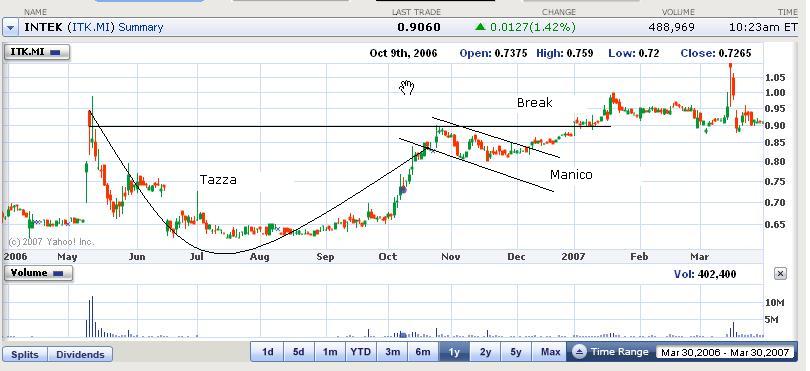Click the volume figure 488,969
Image resolution: width=810 pixels, height=371 pixels.
click(672, 27)
